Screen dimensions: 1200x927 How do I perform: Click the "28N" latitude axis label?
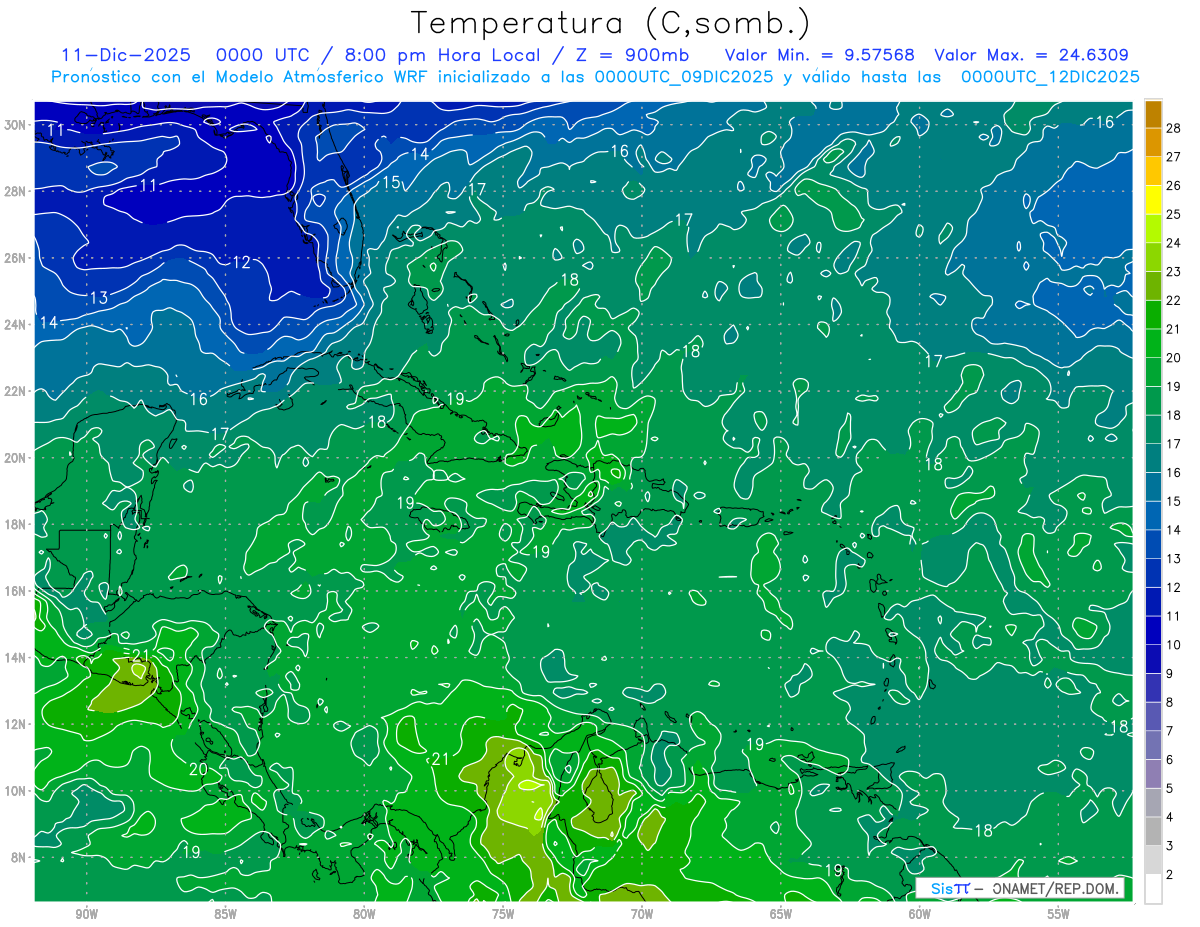coord(15,191)
